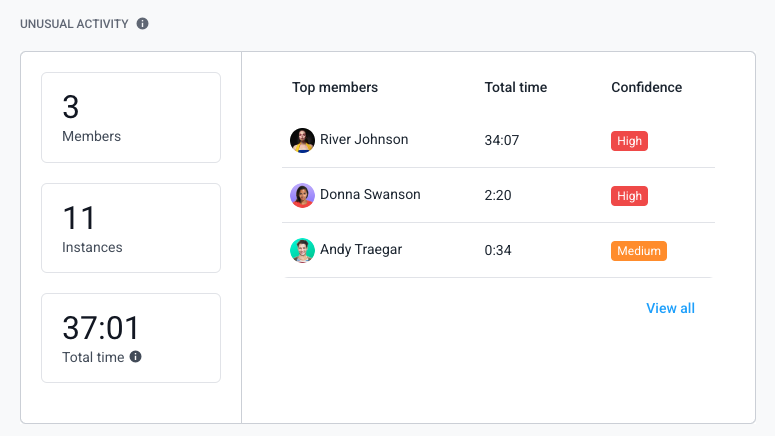Click the Total time info icon
Image resolution: width=775 pixels, height=436 pixels.
pyautogui.click(x=135, y=356)
